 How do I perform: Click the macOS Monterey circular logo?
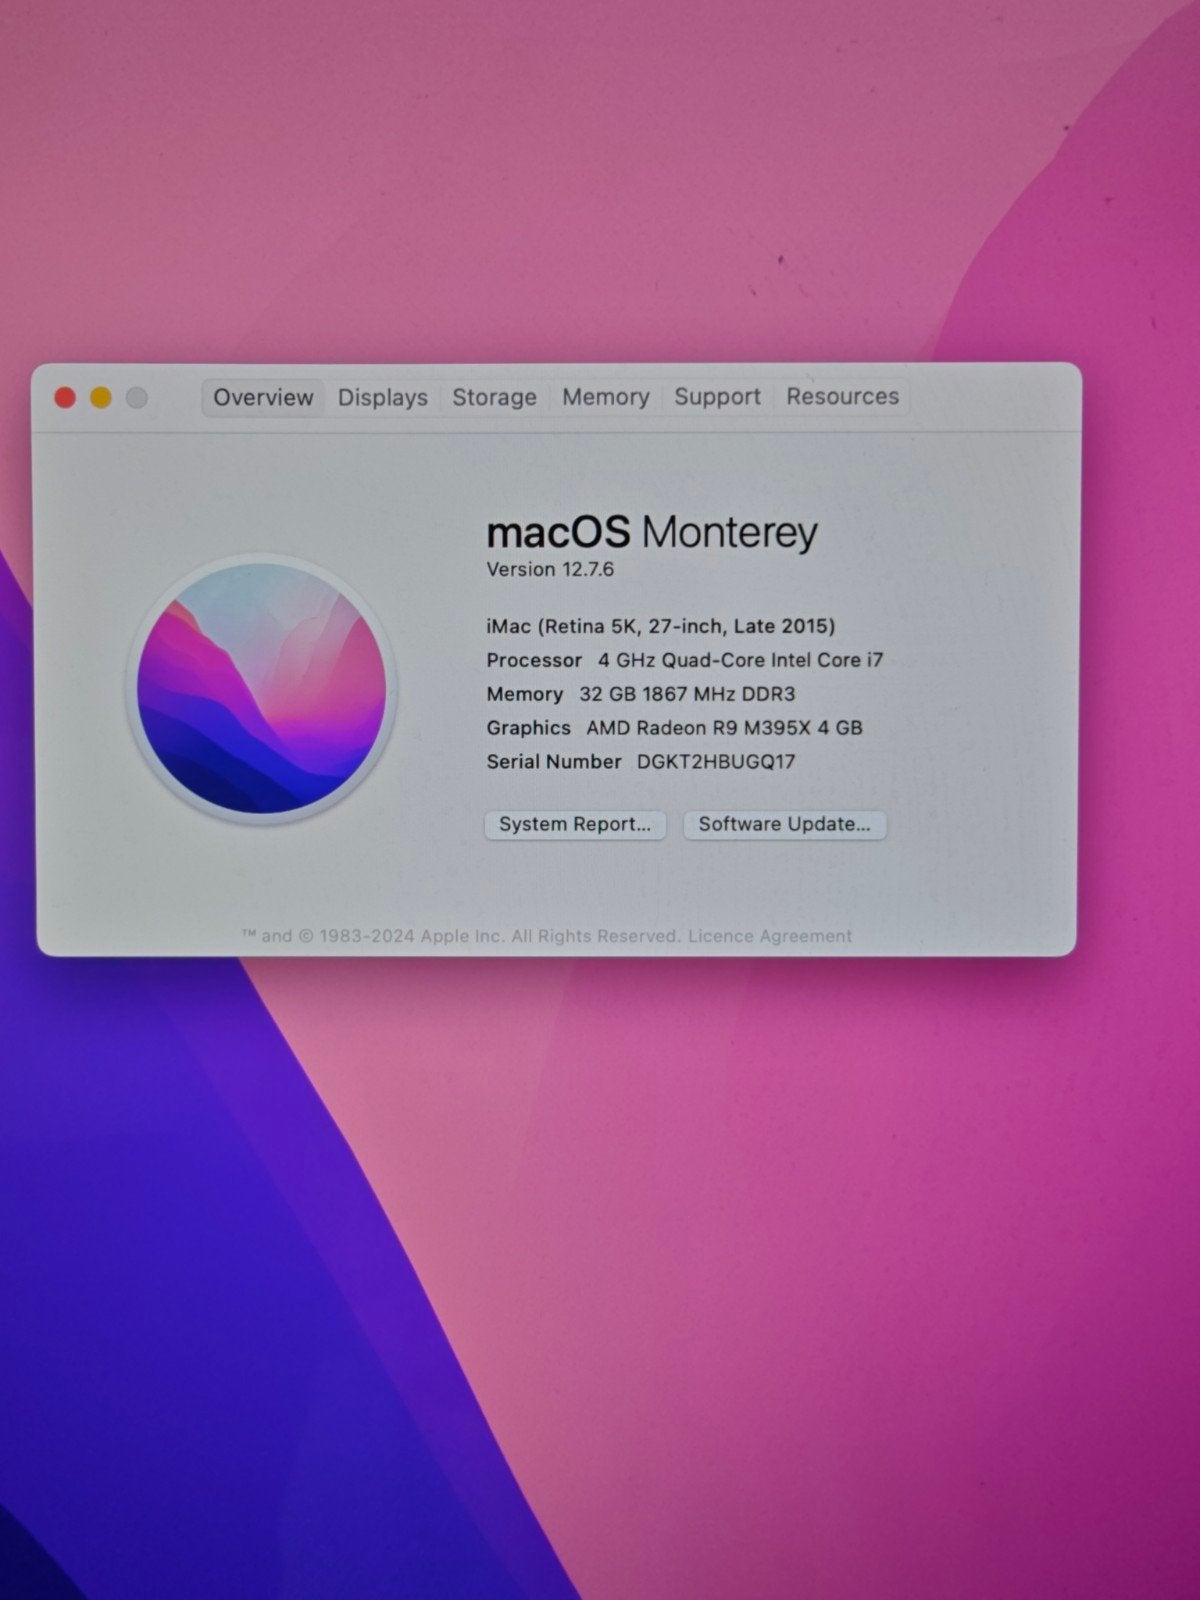pos(262,688)
